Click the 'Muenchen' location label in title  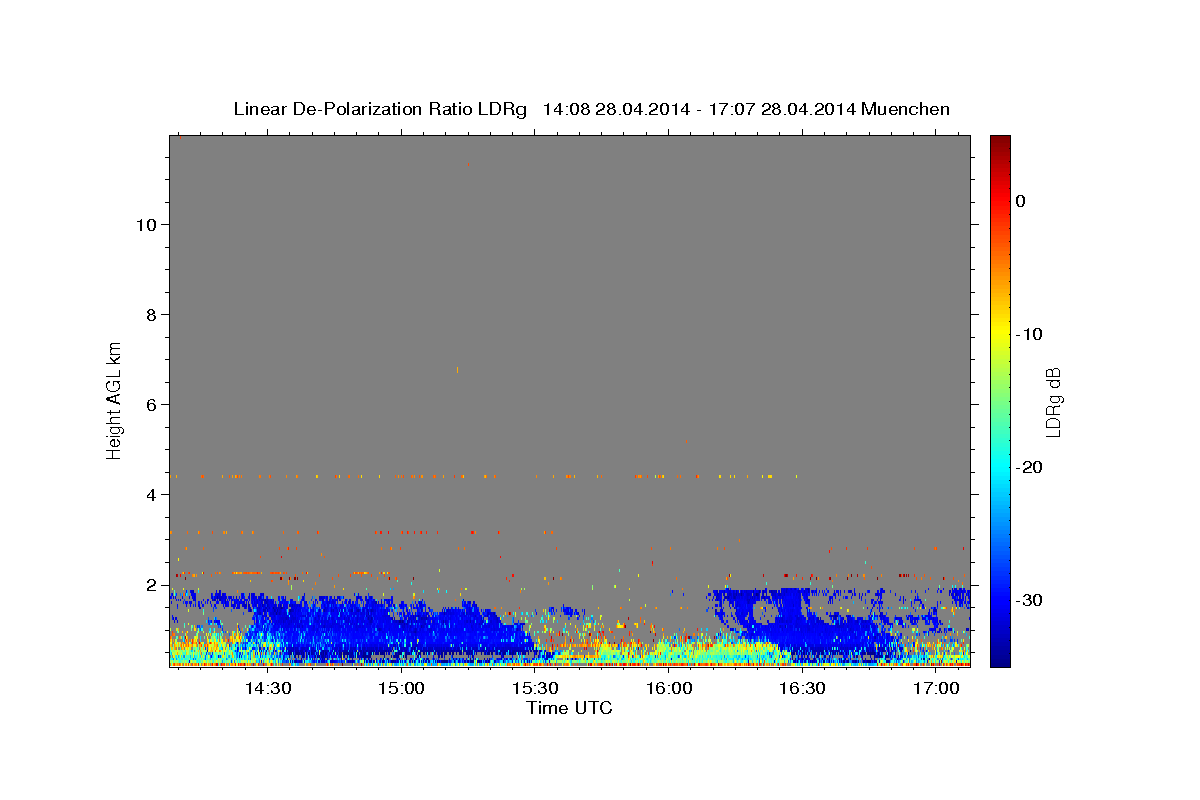(906, 109)
